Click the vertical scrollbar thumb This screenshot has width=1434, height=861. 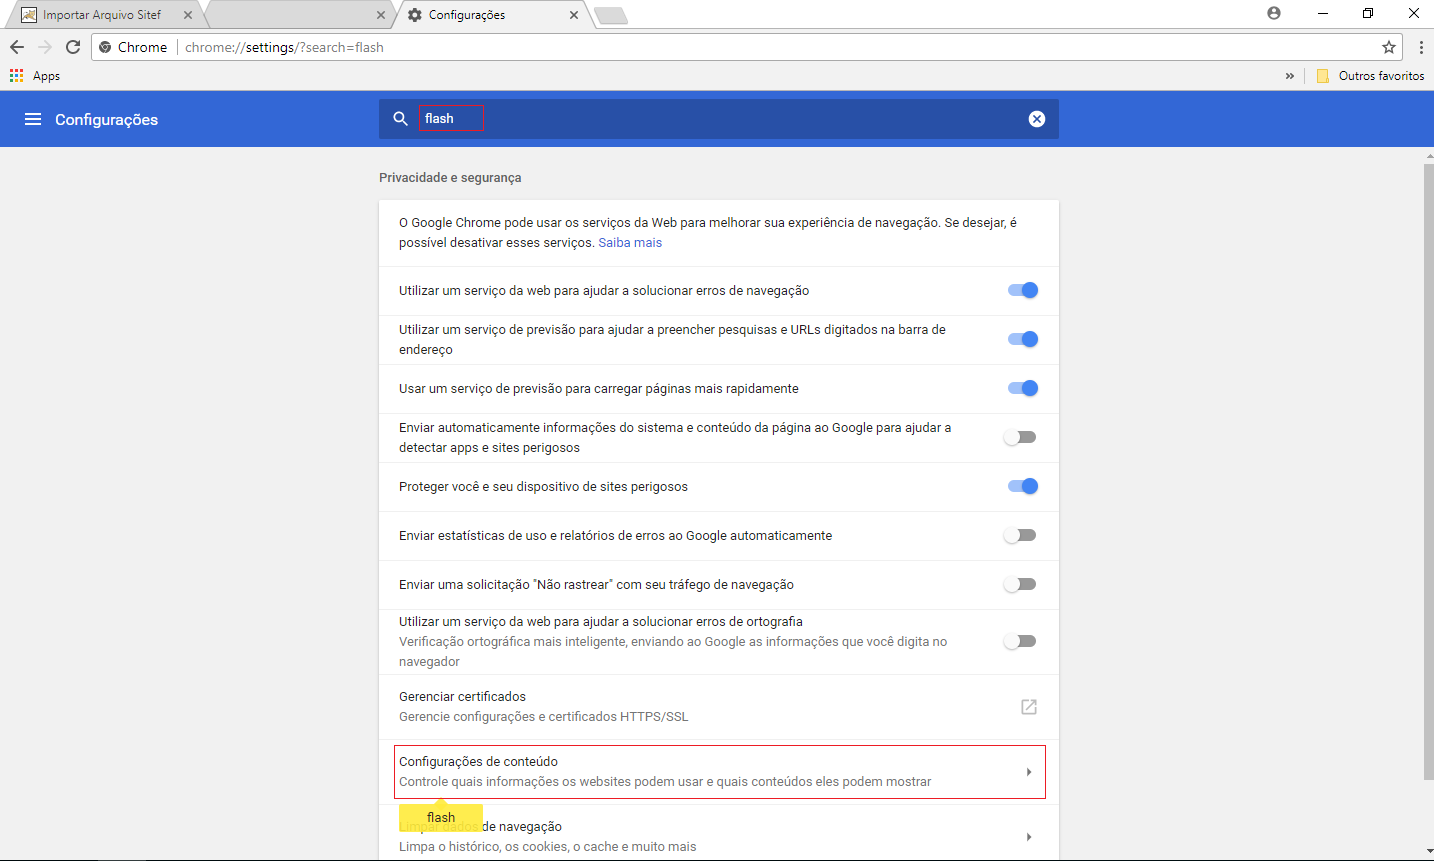coord(1428,472)
